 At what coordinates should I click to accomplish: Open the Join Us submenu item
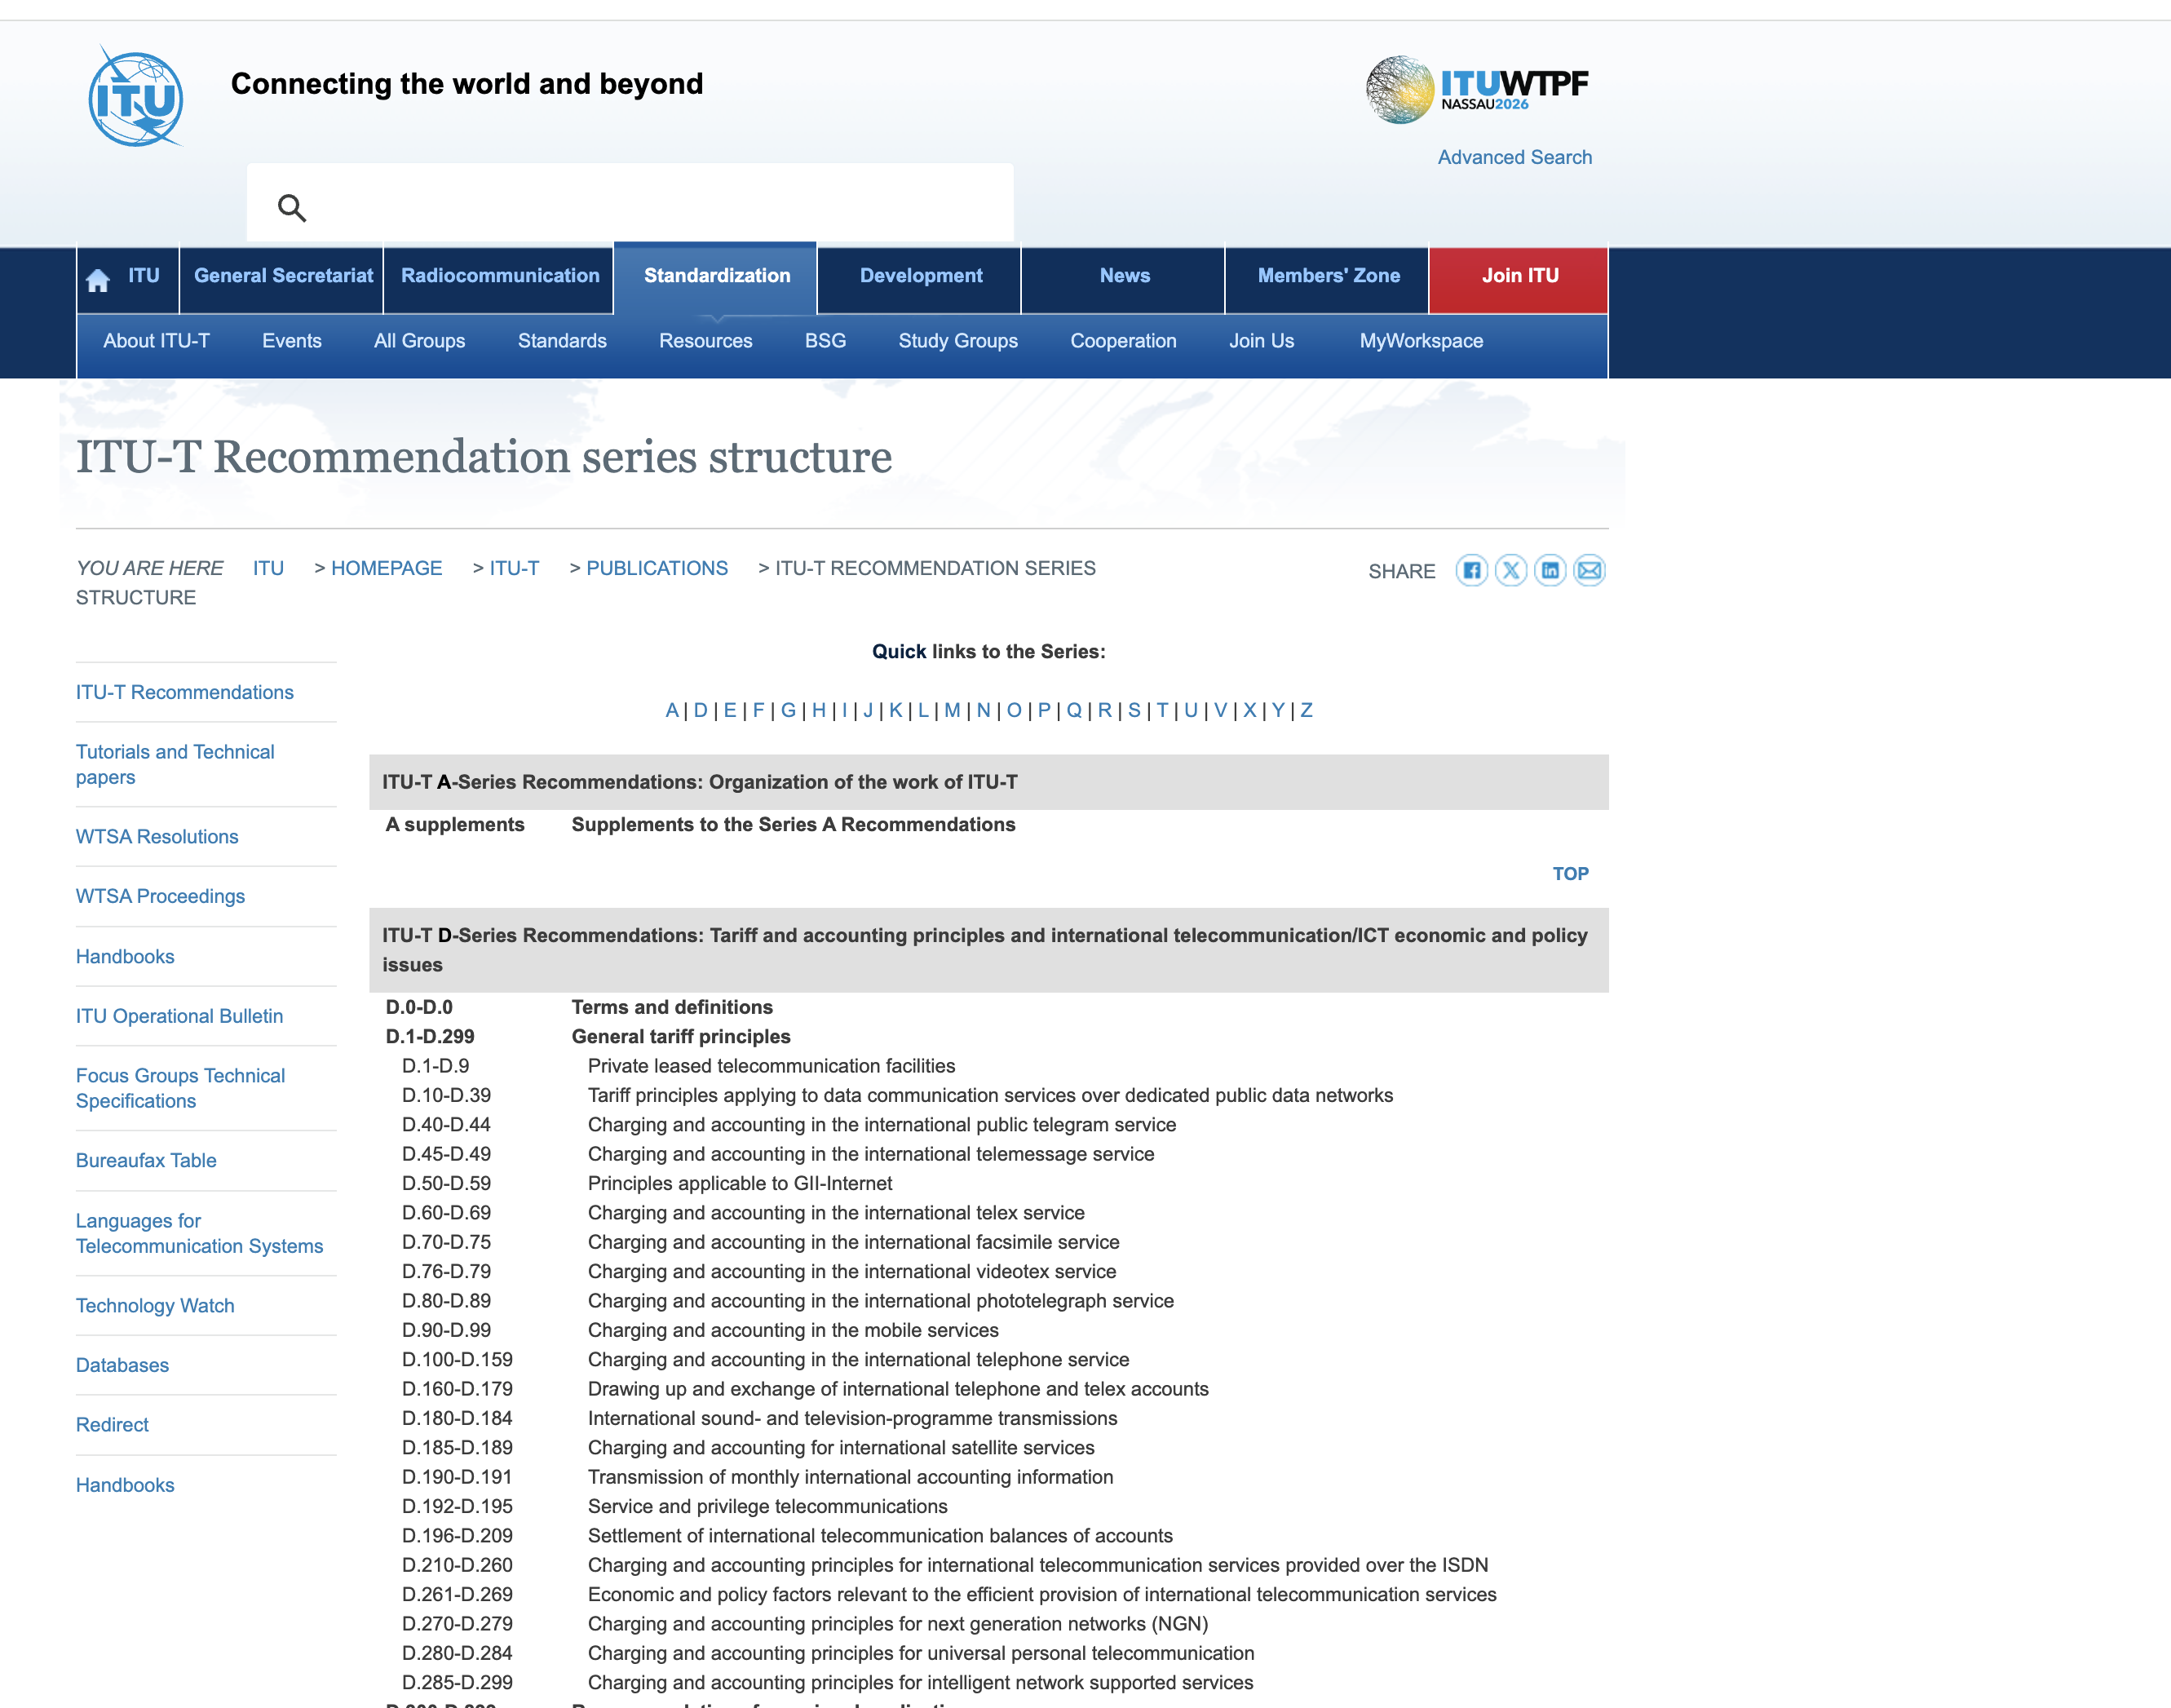click(x=1262, y=341)
